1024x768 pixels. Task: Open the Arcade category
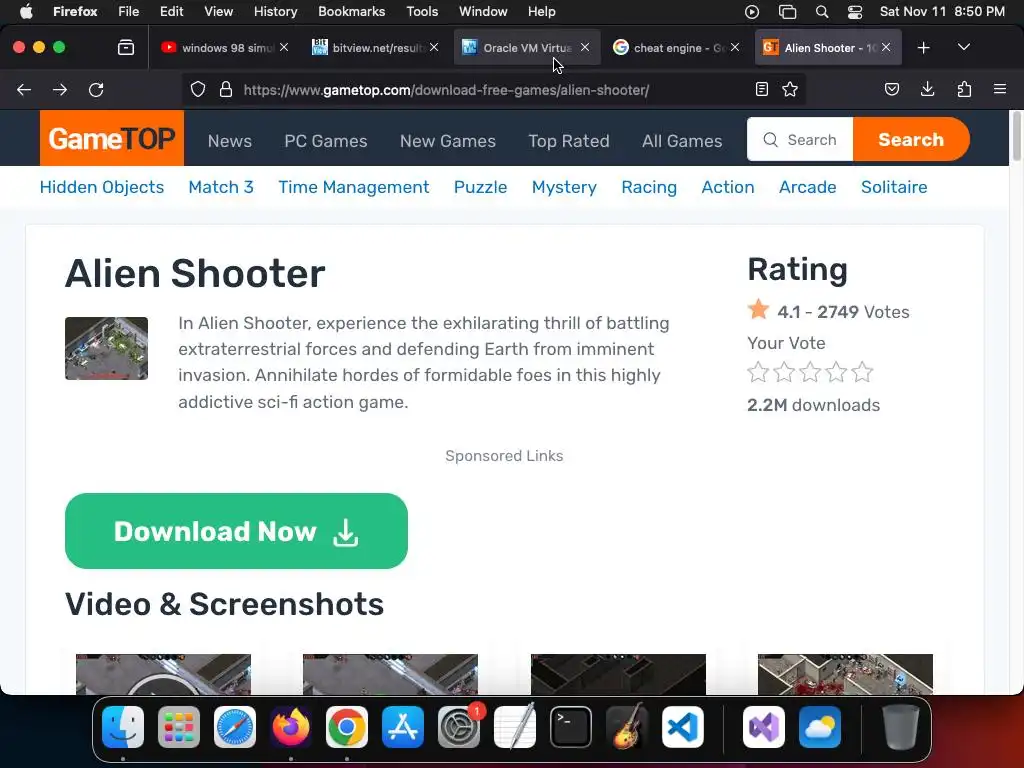pyautogui.click(x=808, y=187)
